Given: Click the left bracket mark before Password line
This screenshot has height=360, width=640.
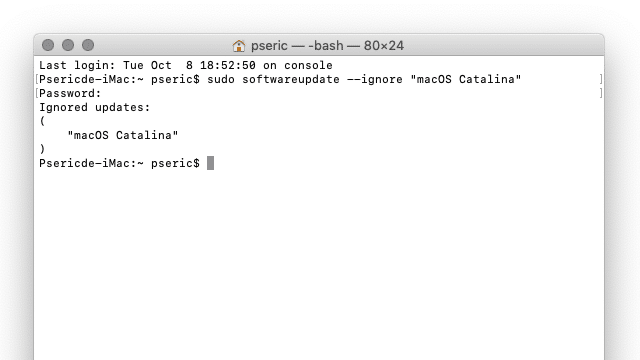Looking at the screenshot, I should click(x=37, y=93).
